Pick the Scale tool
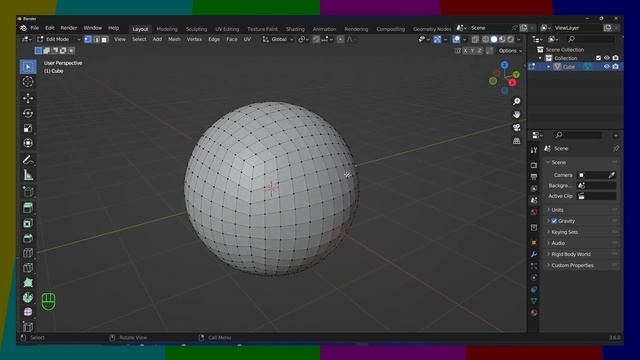Viewport: 640px width, 360px height. click(x=28, y=128)
